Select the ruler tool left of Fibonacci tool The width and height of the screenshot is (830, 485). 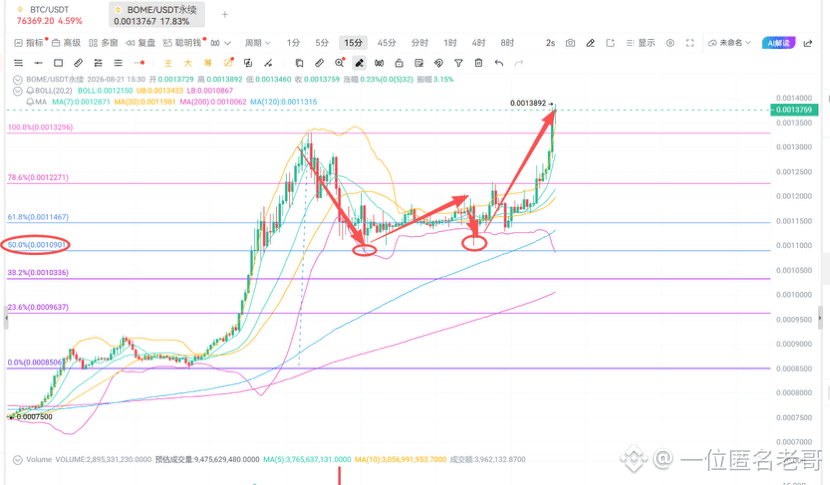tap(78, 63)
